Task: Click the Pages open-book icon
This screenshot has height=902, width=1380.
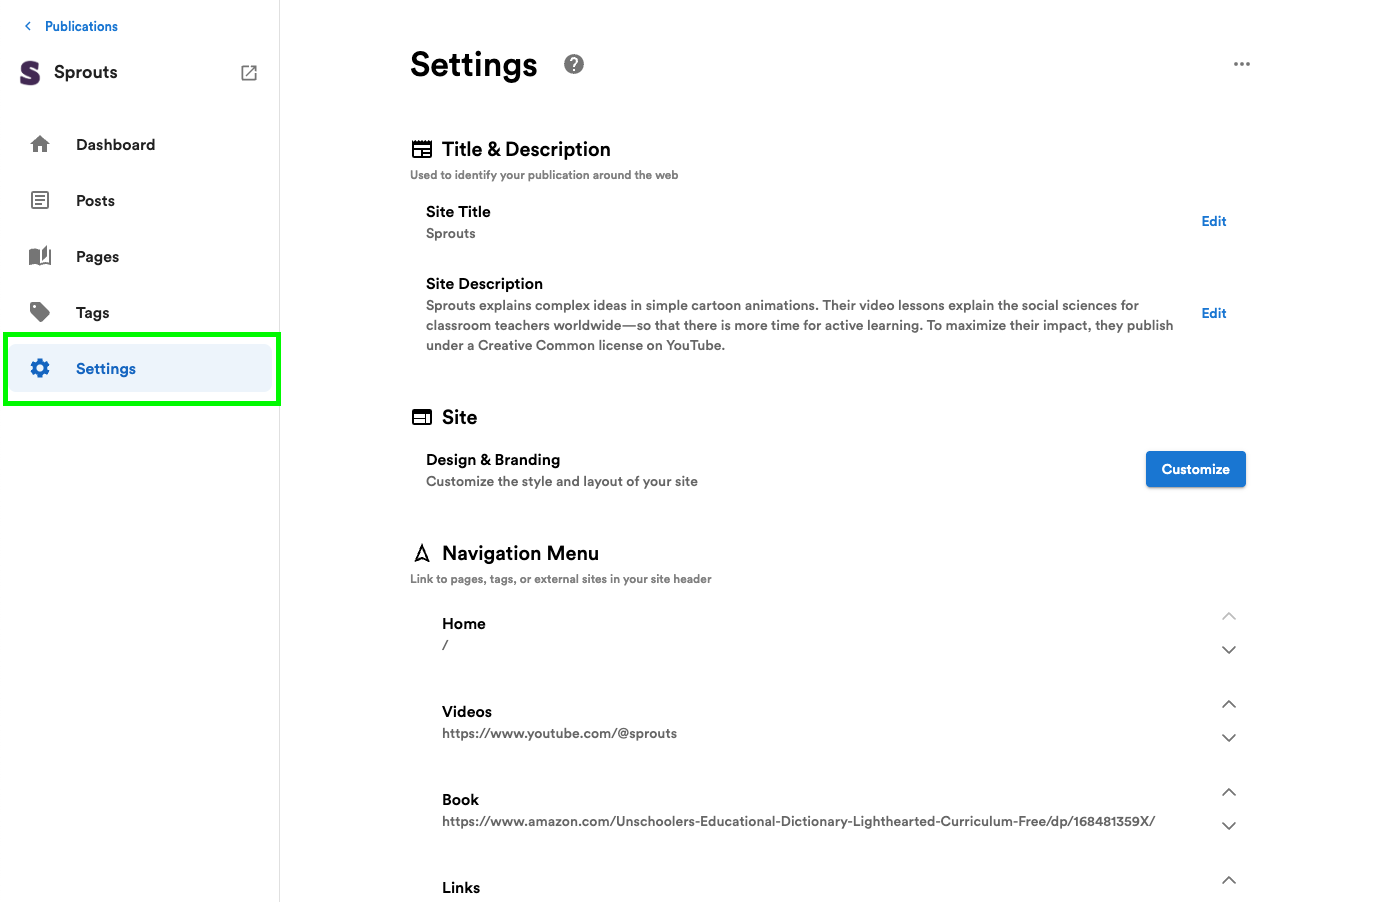Action: 40,256
